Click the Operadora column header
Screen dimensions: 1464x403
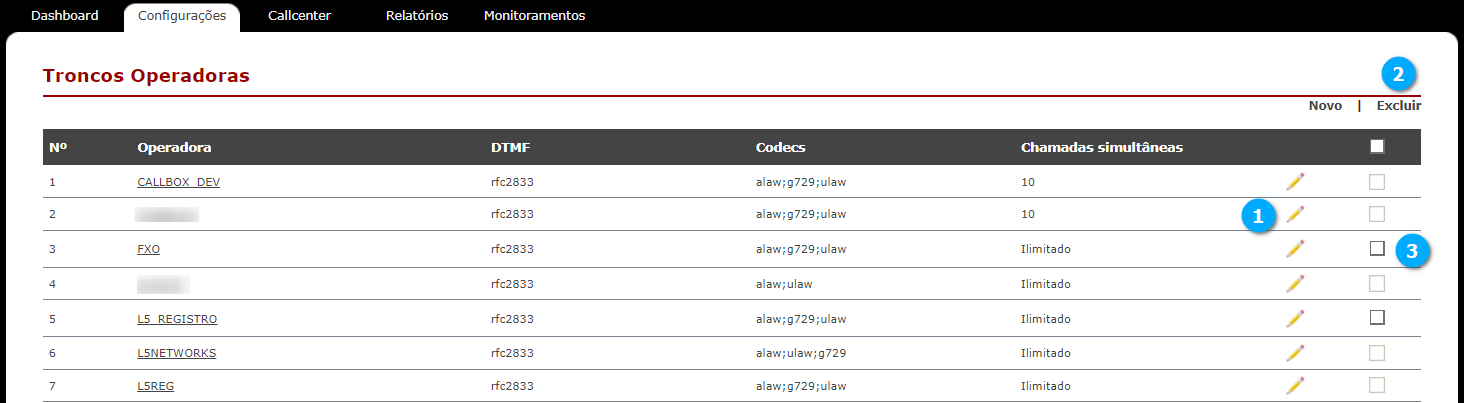point(174,147)
